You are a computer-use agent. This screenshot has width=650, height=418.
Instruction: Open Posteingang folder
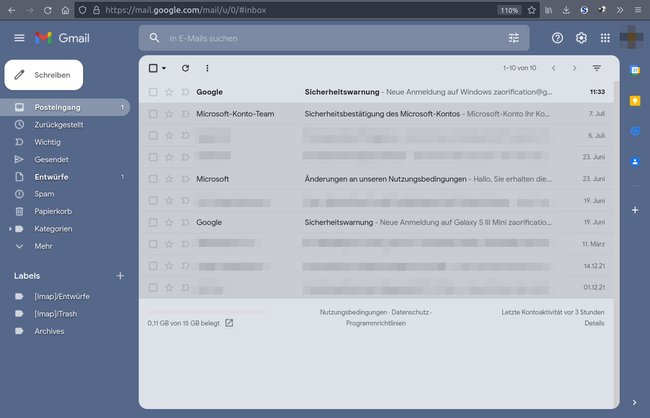pos(65,107)
